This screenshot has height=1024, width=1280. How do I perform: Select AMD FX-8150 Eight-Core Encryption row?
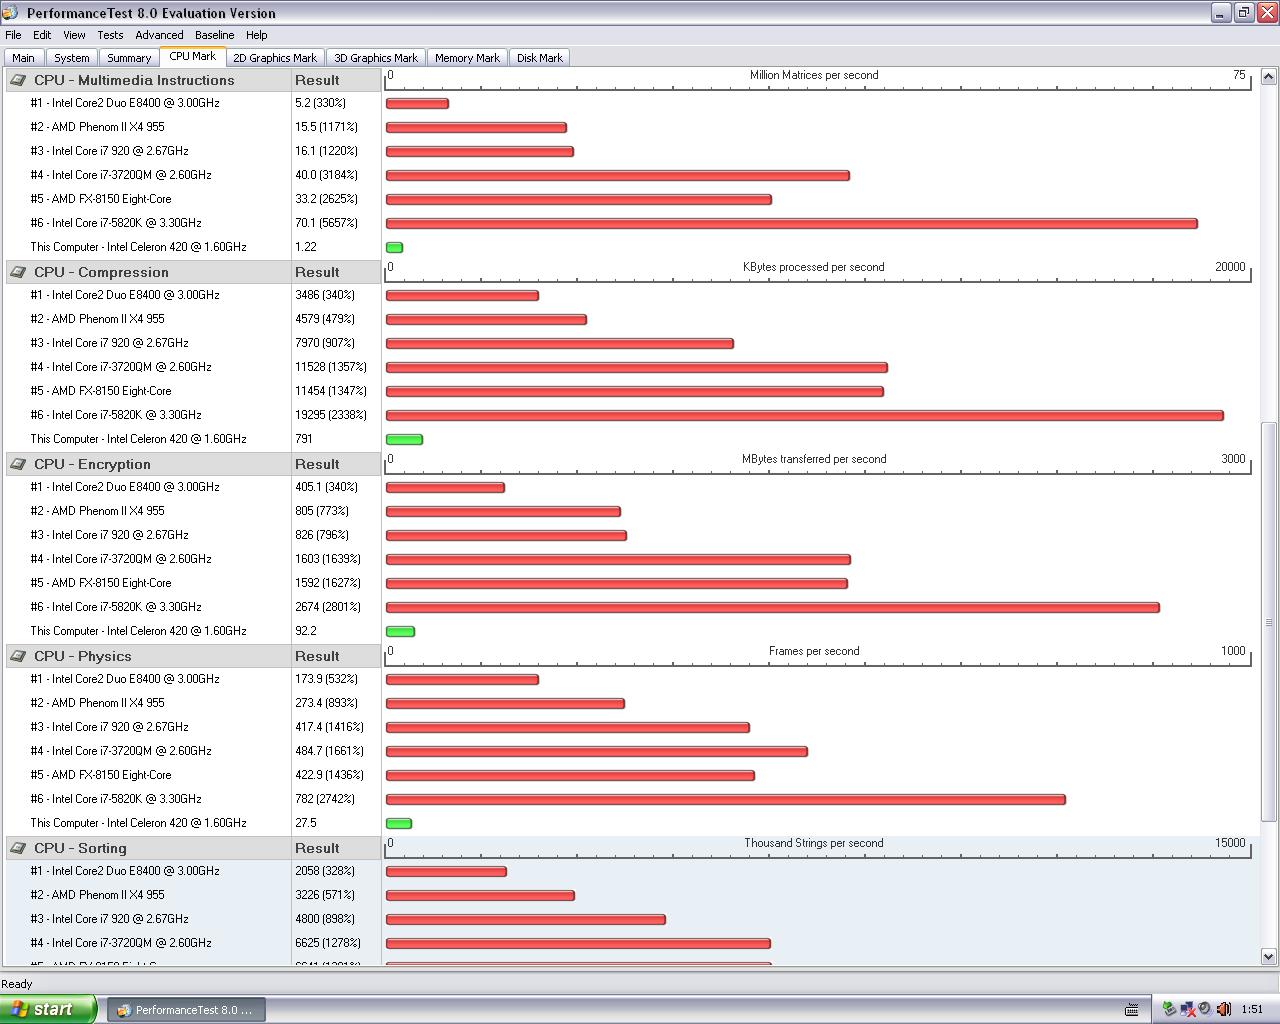click(x=101, y=583)
